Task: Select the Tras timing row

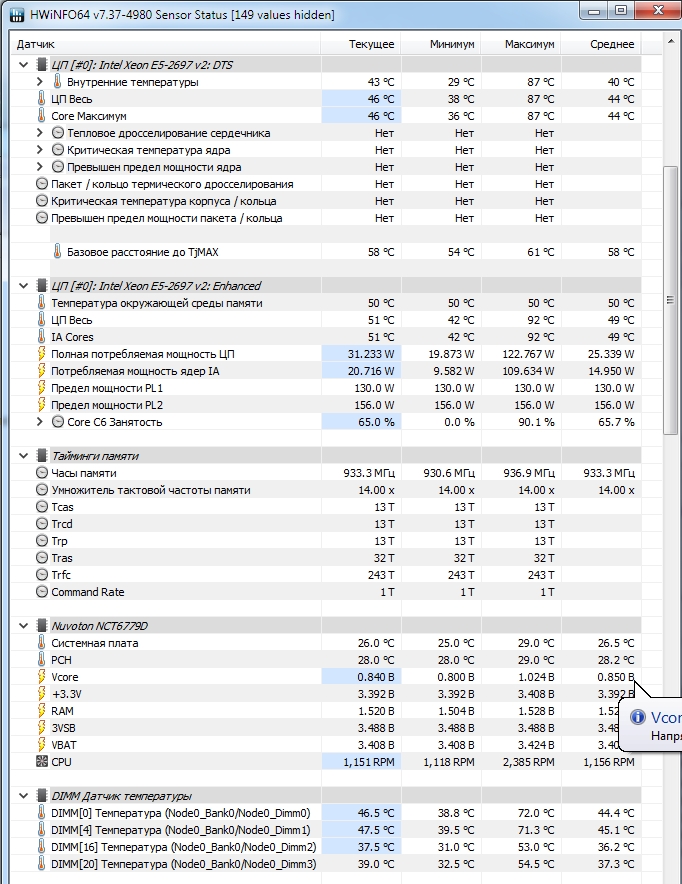Action: (x=326, y=558)
